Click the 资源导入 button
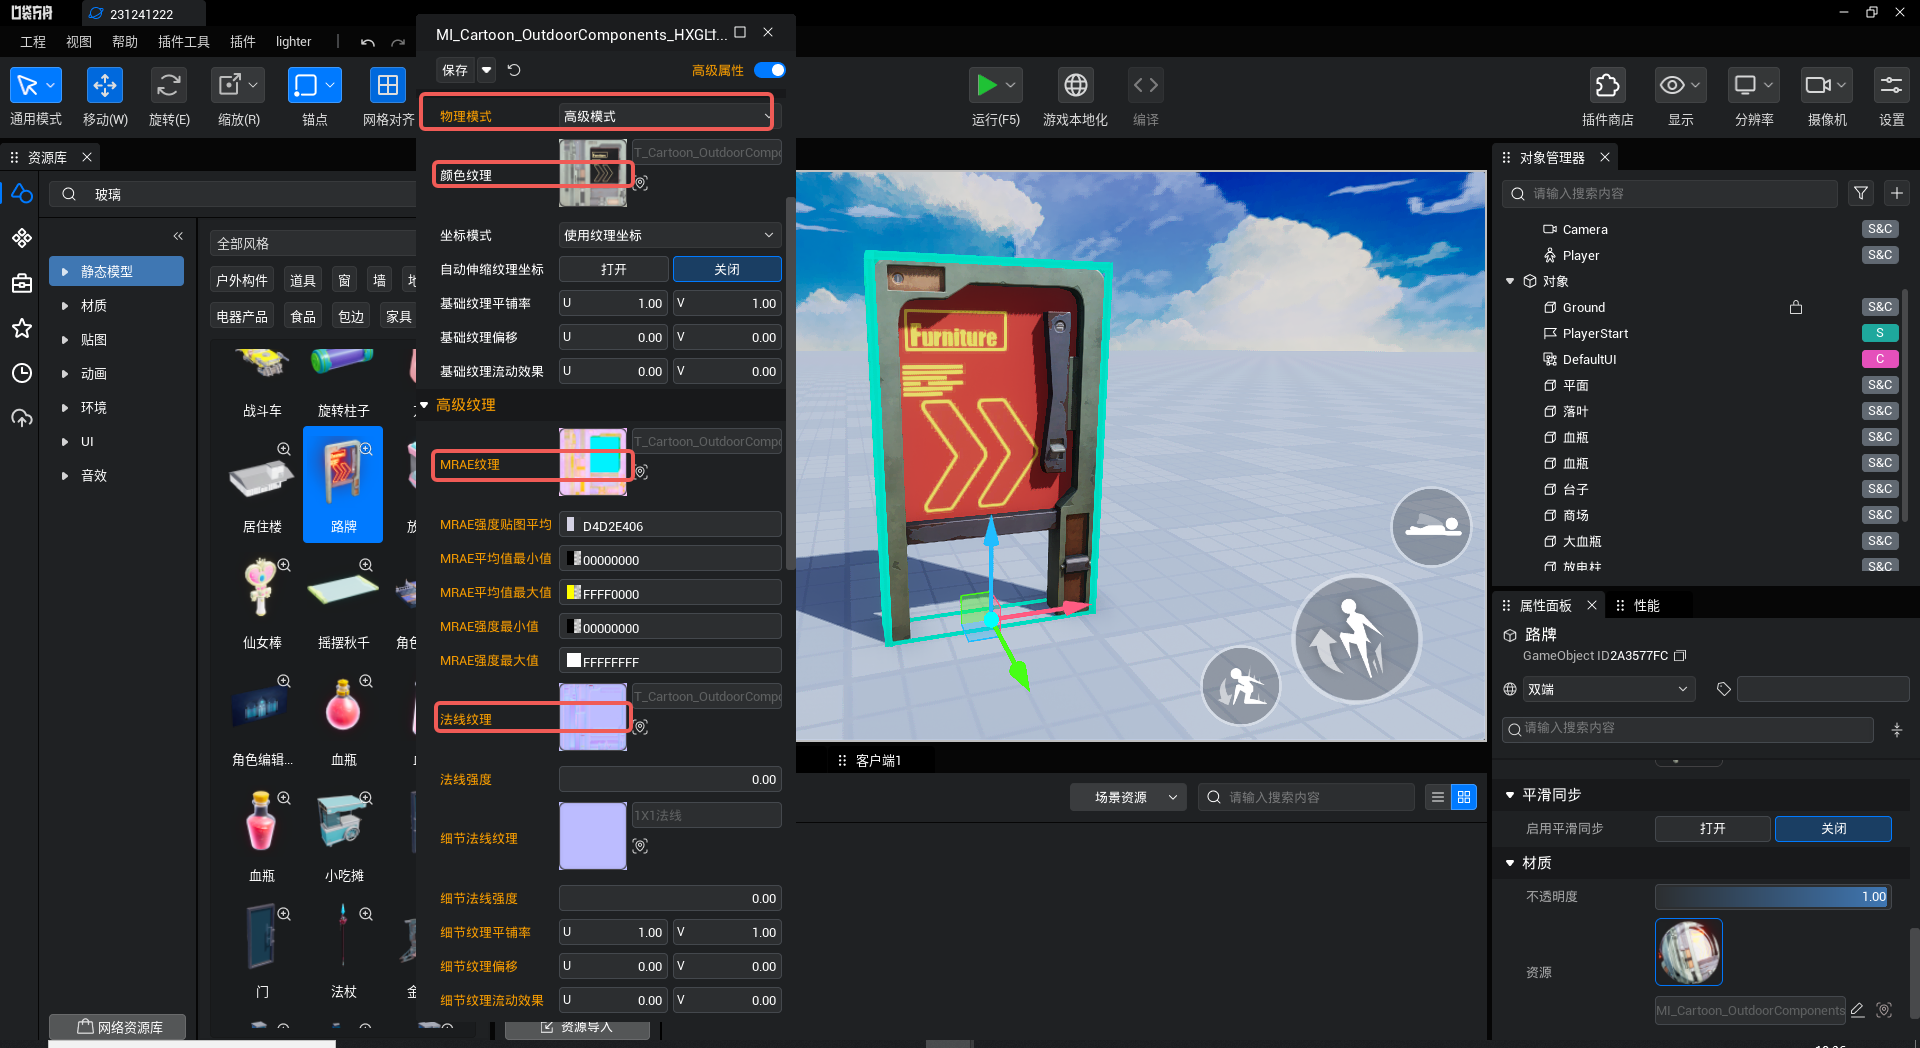The image size is (1920, 1048). [577, 1027]
